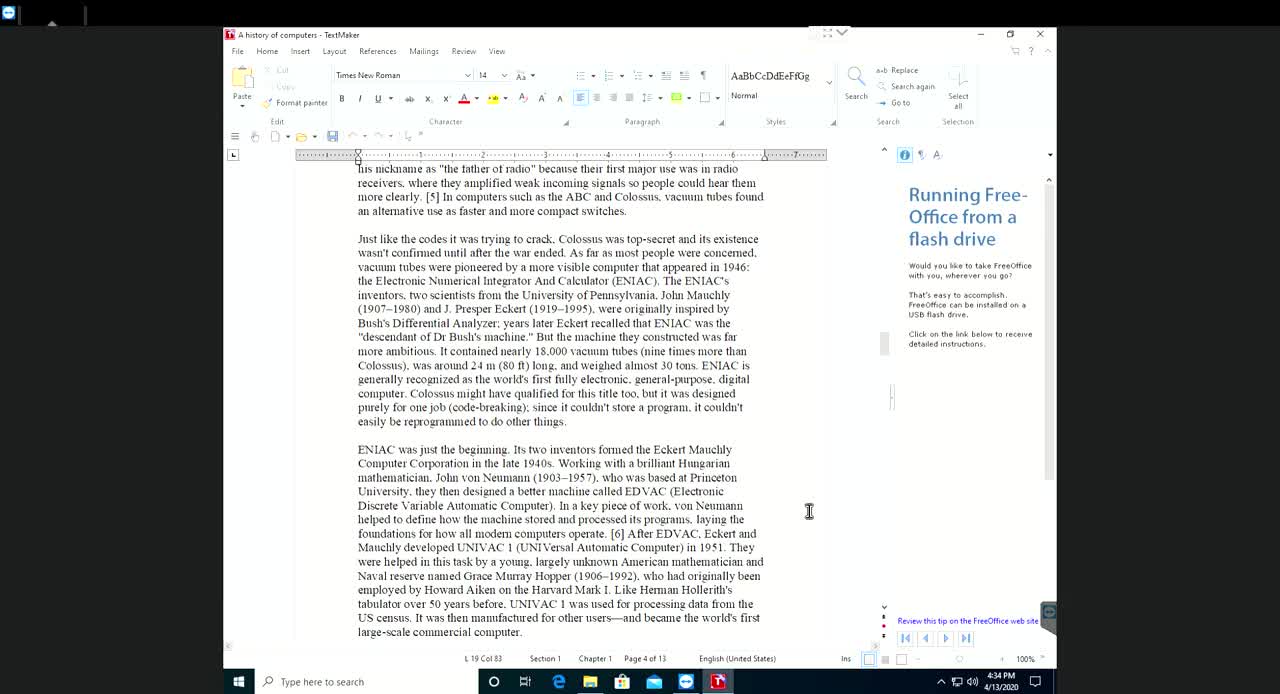
Task: Click the Windows taskbar search box
Action: pyautogui.click(x=366, y=682)
